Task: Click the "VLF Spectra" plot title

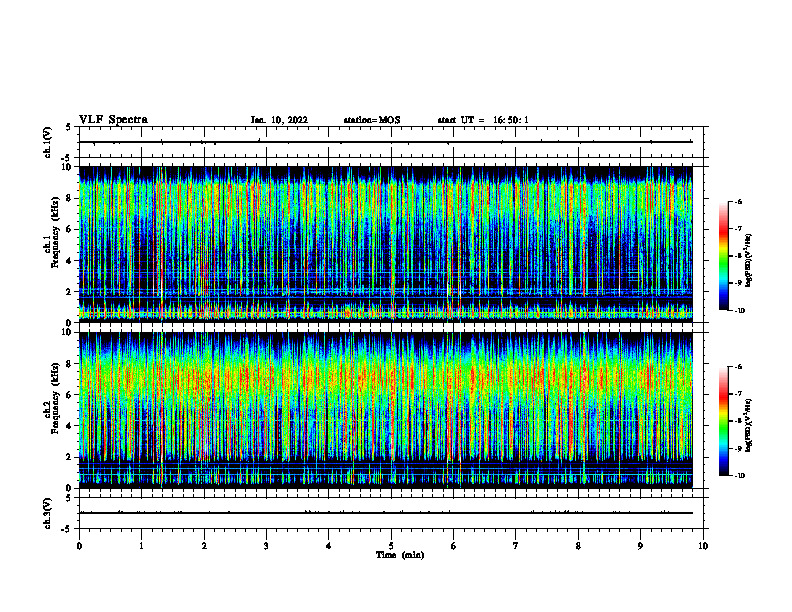Action: pos(114,120)
